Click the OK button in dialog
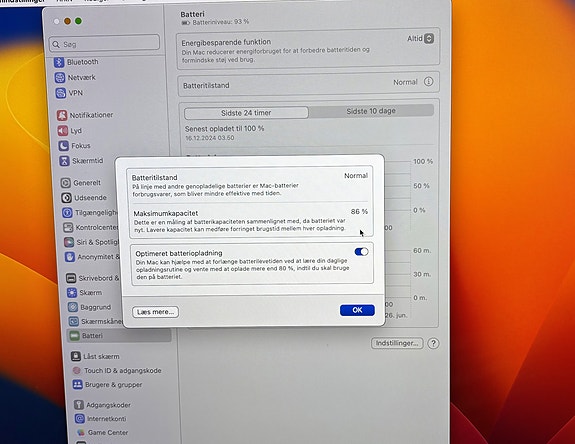Viewport: 575px width, 444px height. tap(357, 310)
